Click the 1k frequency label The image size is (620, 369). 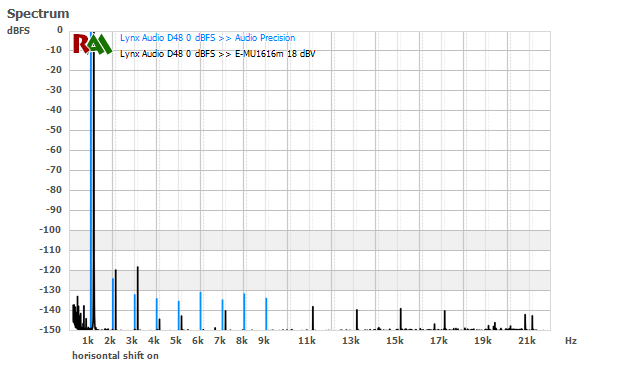tap(88, 341)
